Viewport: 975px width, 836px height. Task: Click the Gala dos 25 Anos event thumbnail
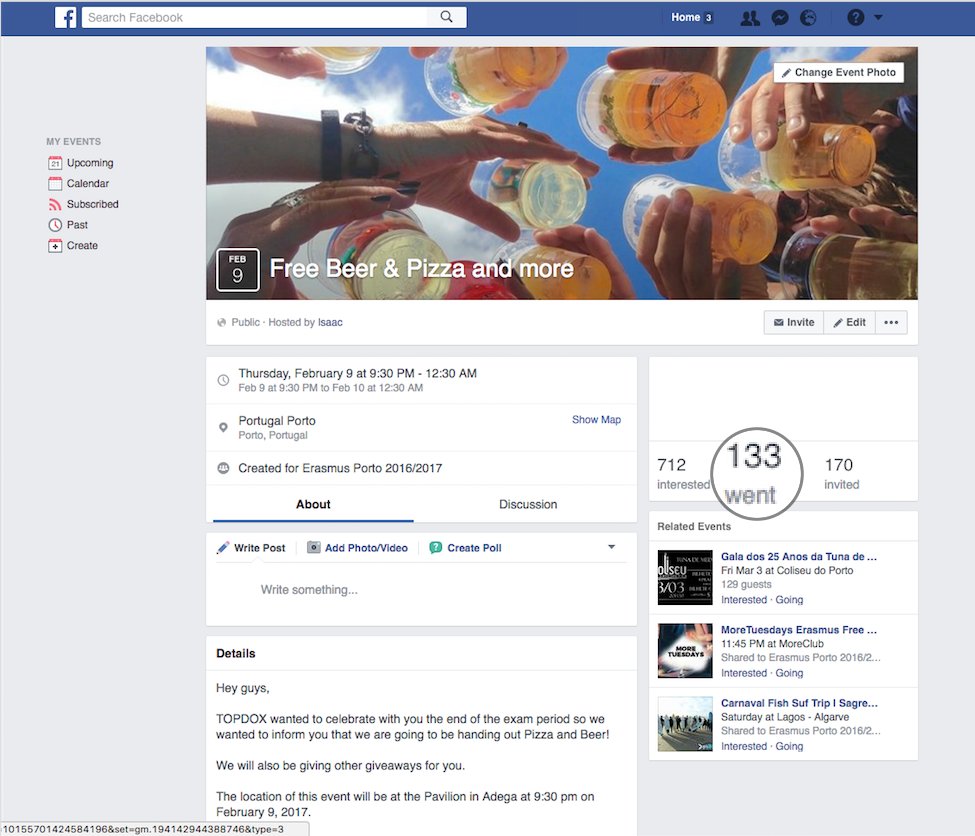point(685,577)
